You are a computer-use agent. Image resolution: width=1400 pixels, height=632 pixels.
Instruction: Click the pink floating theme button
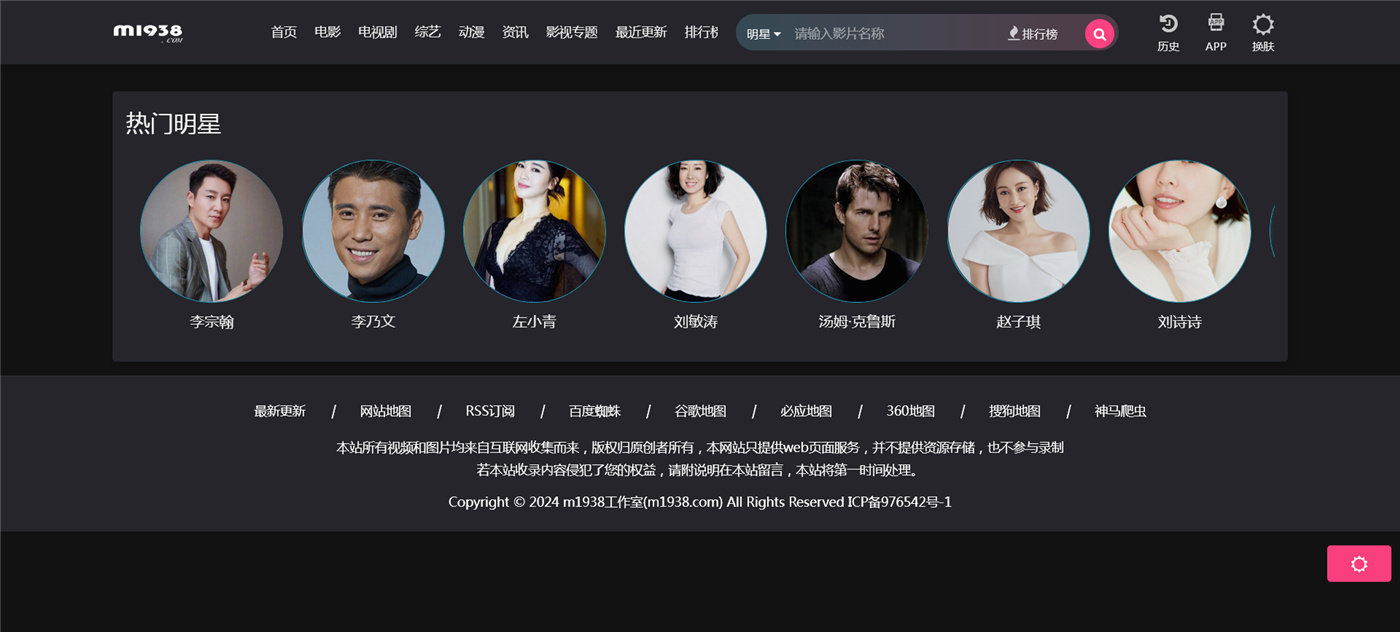click(x=1359, y=564)
